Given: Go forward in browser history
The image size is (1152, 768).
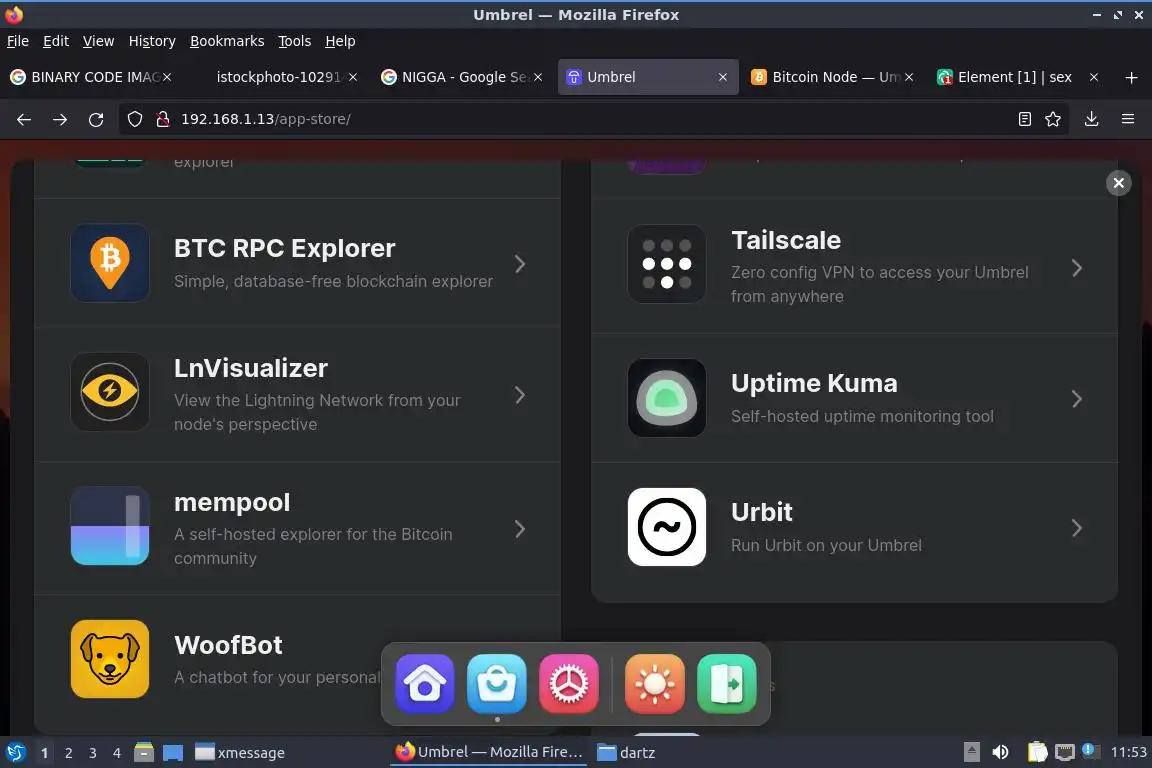Looking at the screenshot, I should coord(60,119).
